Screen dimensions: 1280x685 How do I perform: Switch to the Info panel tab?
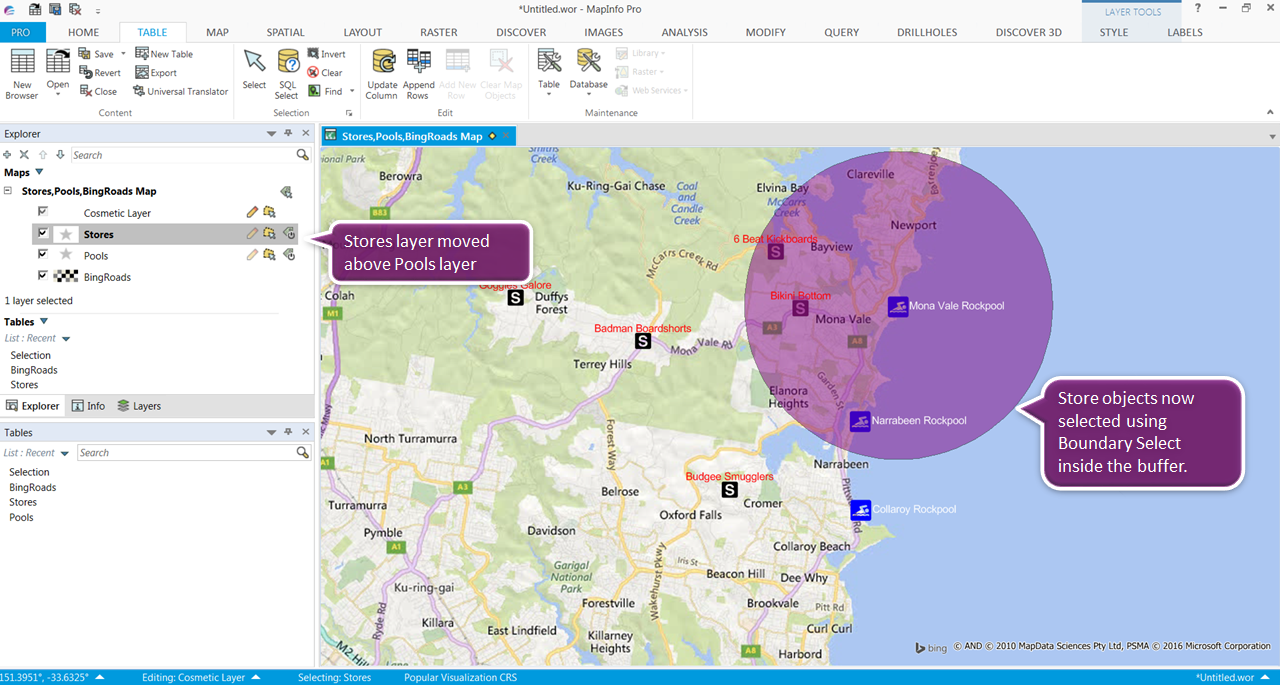88,406
